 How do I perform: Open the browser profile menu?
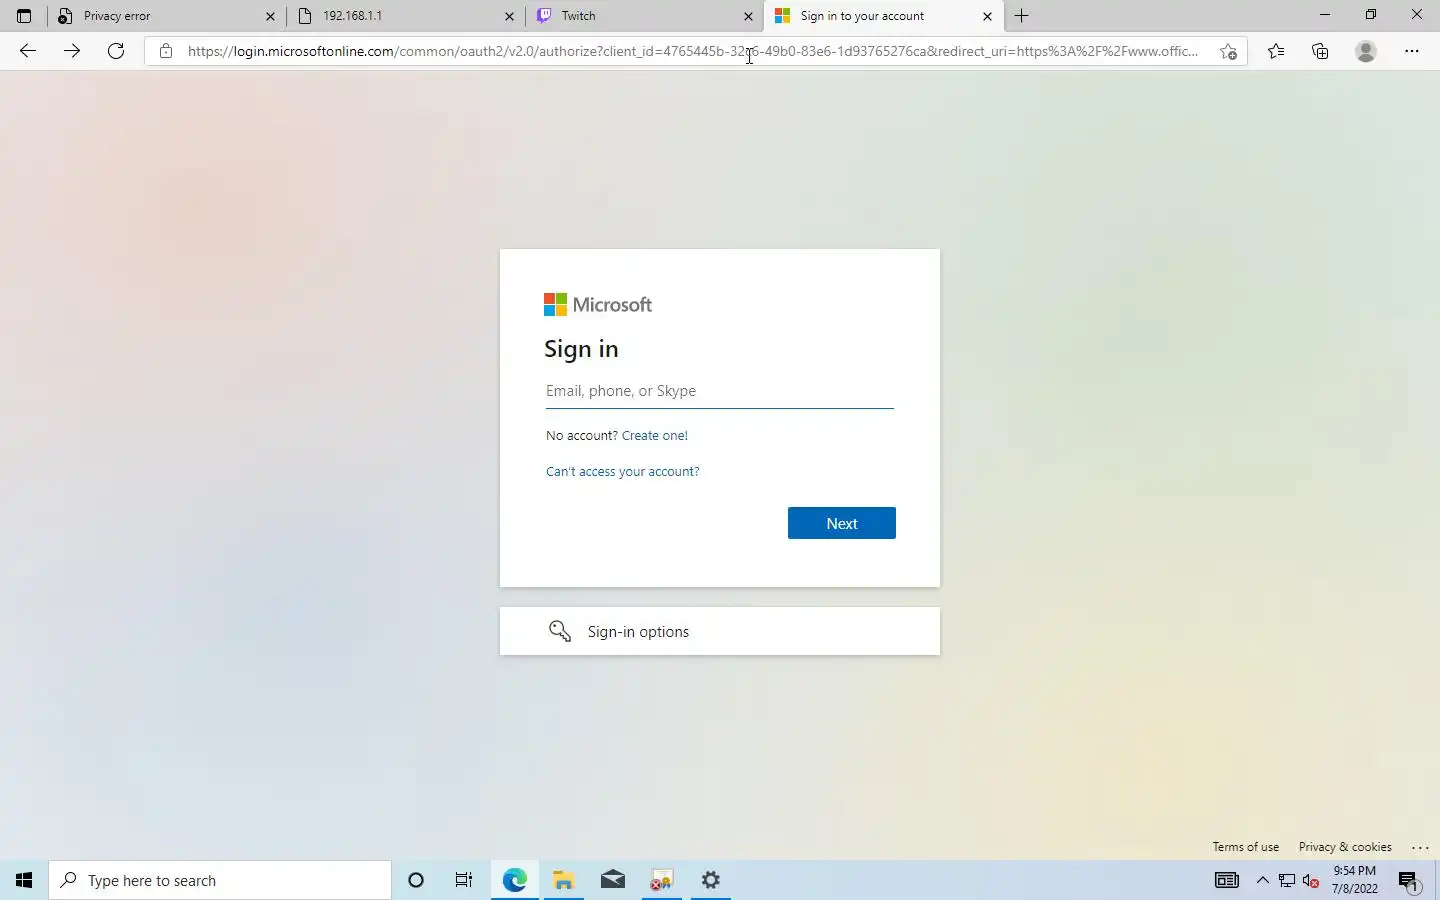(x=1366, y=51)
